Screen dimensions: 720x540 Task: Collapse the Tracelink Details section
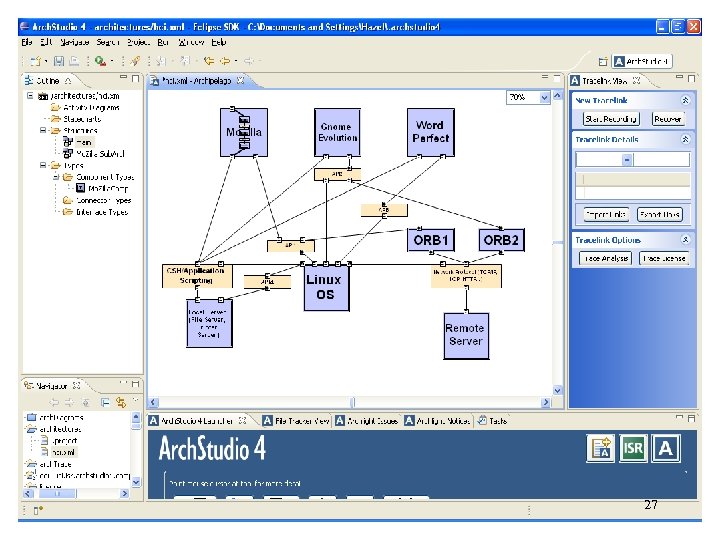coord(685,139)
